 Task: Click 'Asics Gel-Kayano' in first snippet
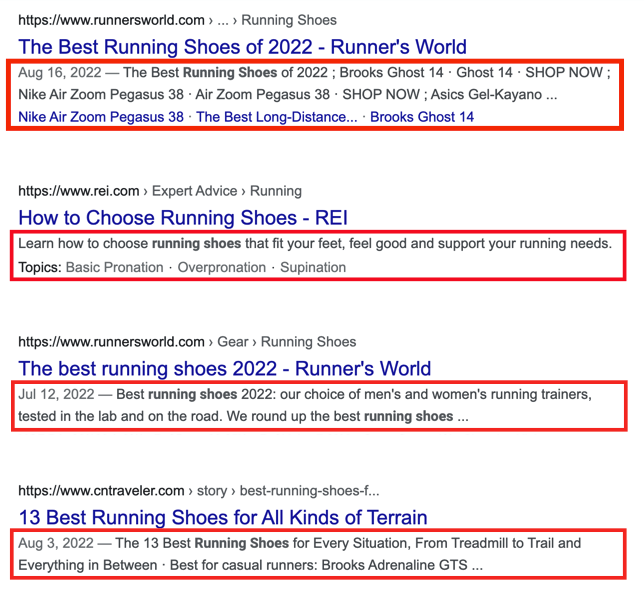[486, 95]
